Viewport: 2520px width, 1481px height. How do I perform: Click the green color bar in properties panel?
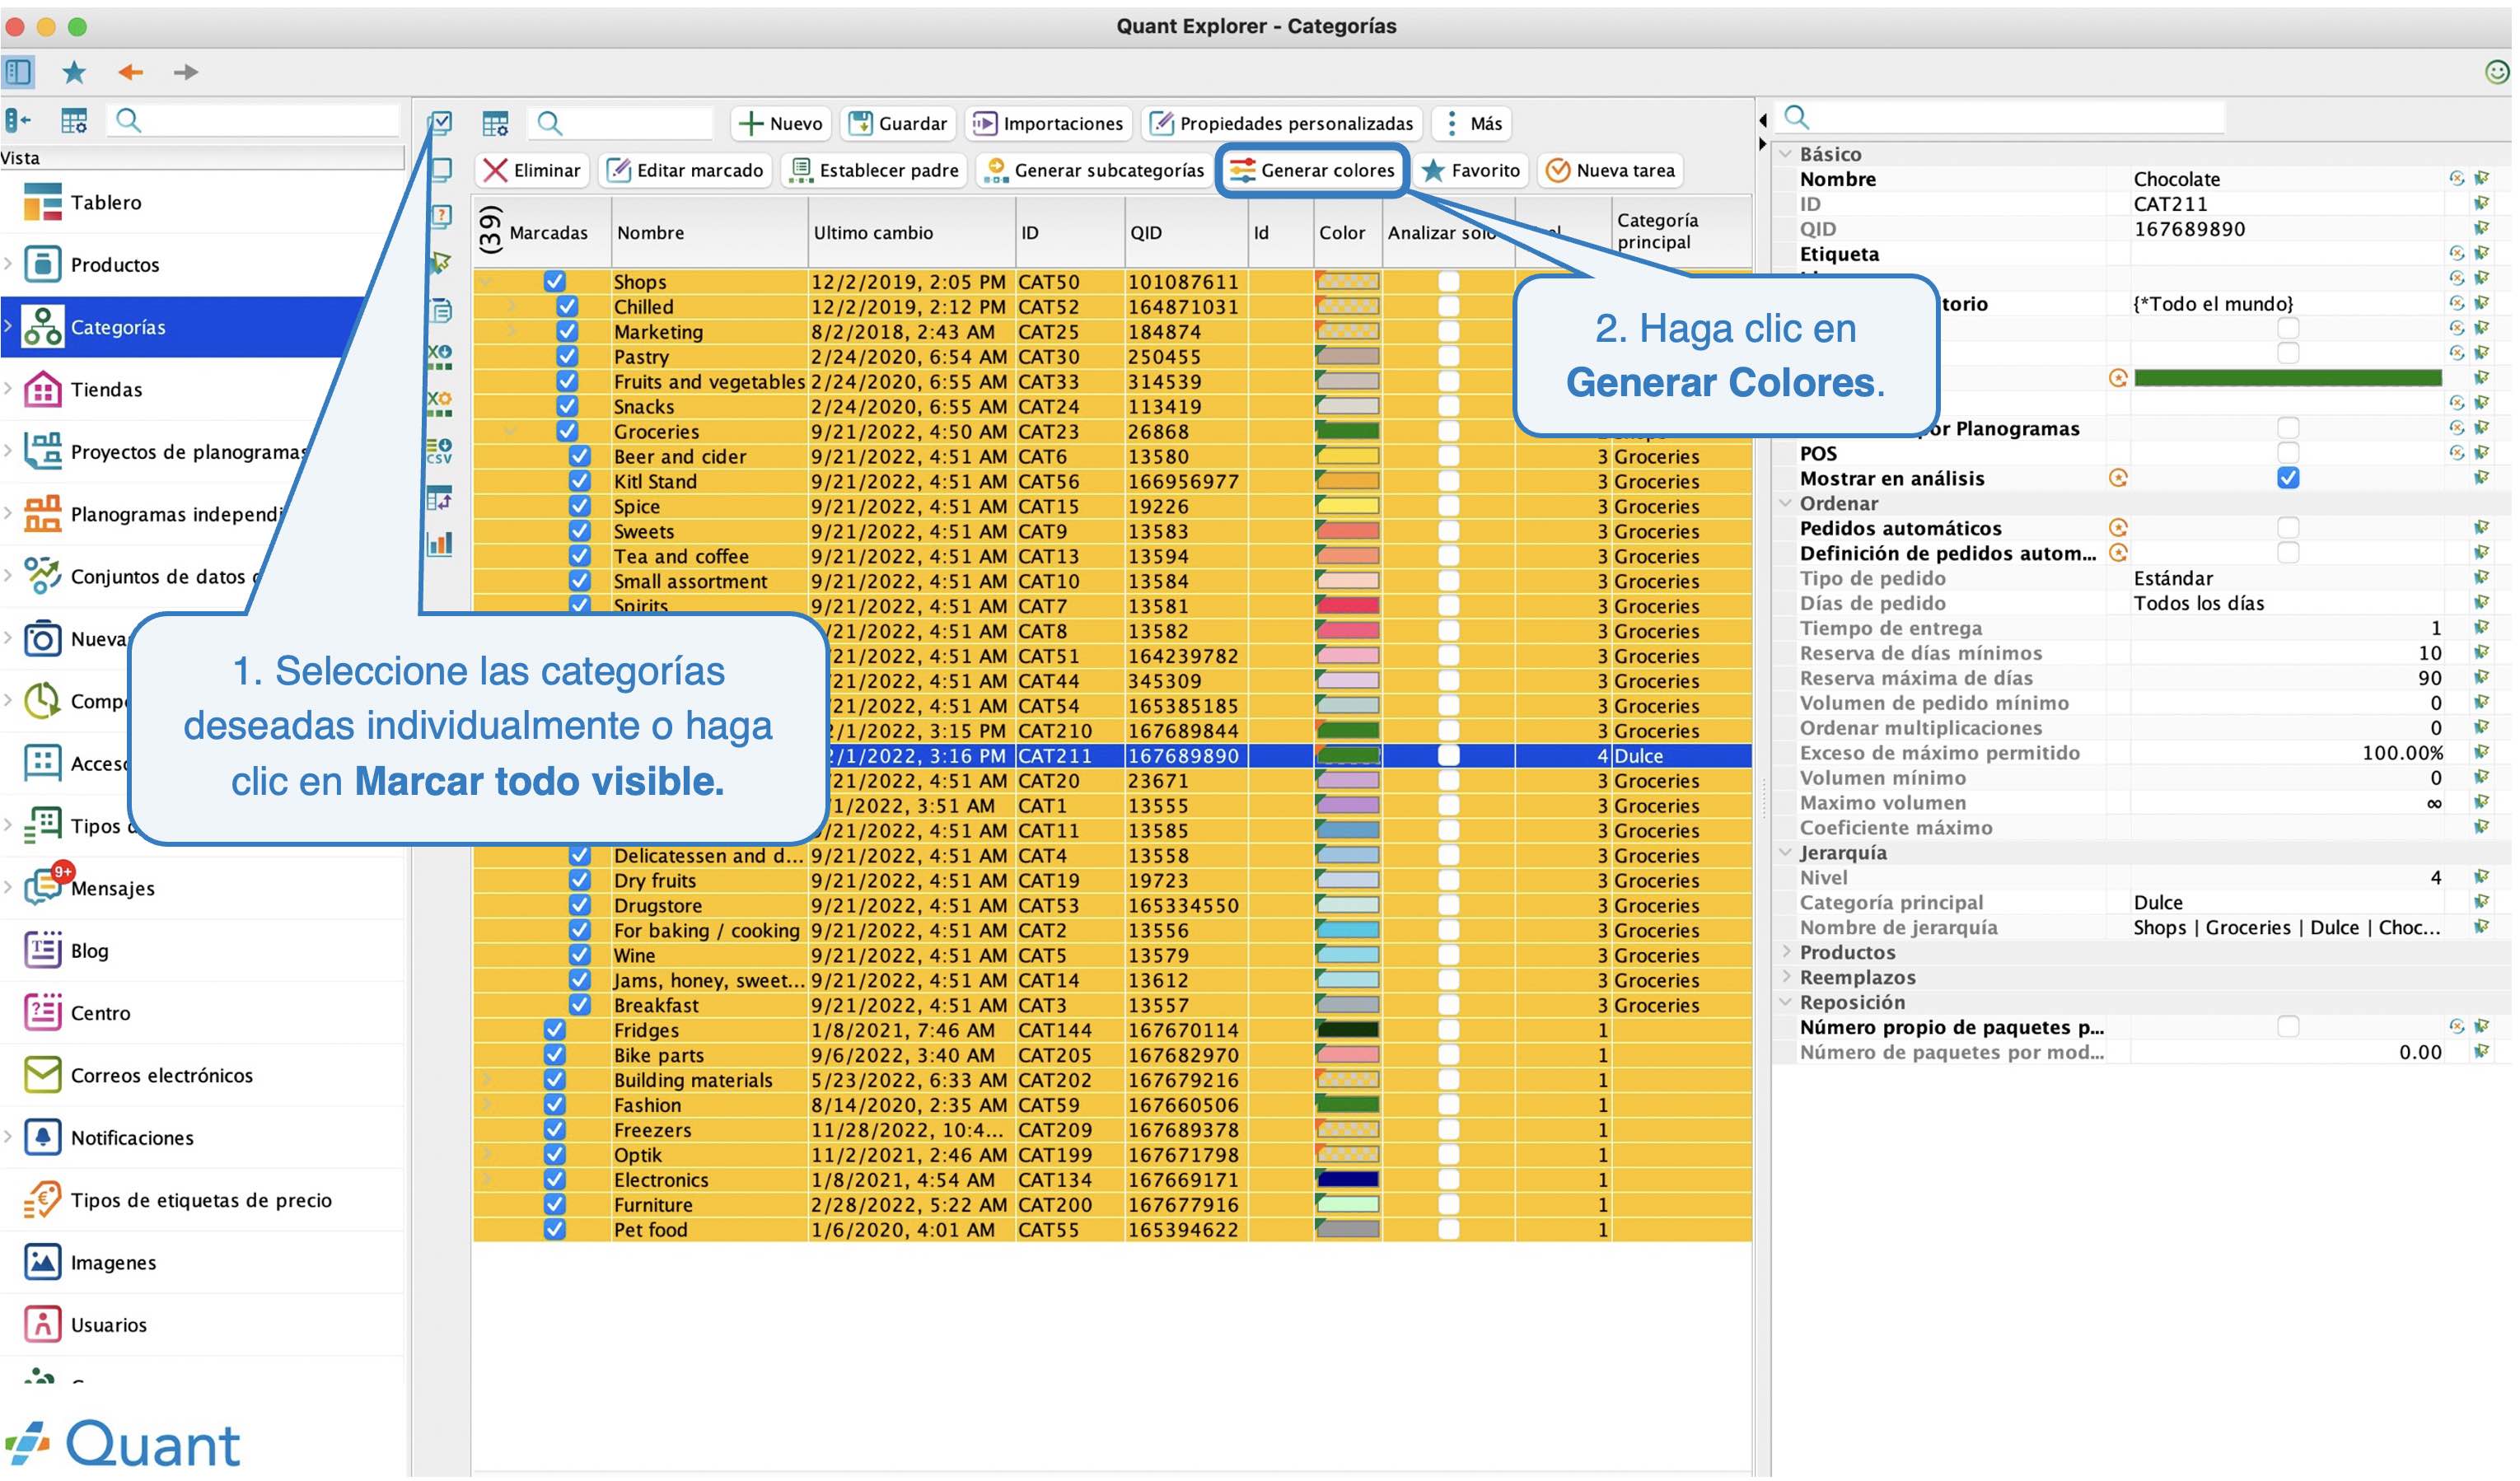pyautogui.click(x=2289, y=378)
